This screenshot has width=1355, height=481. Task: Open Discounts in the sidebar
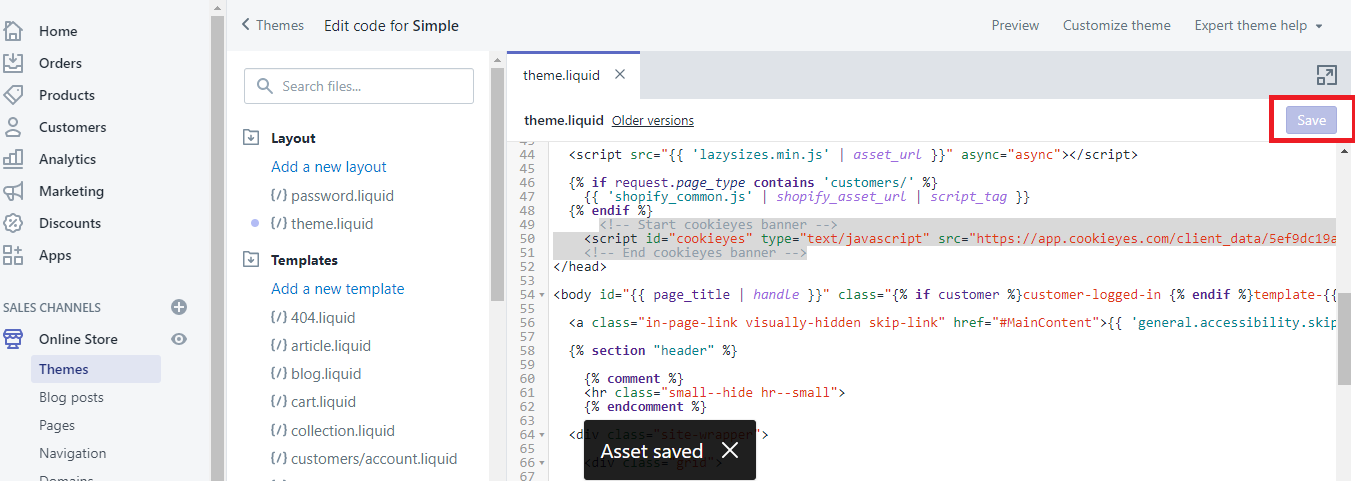[x=70, y=223]
